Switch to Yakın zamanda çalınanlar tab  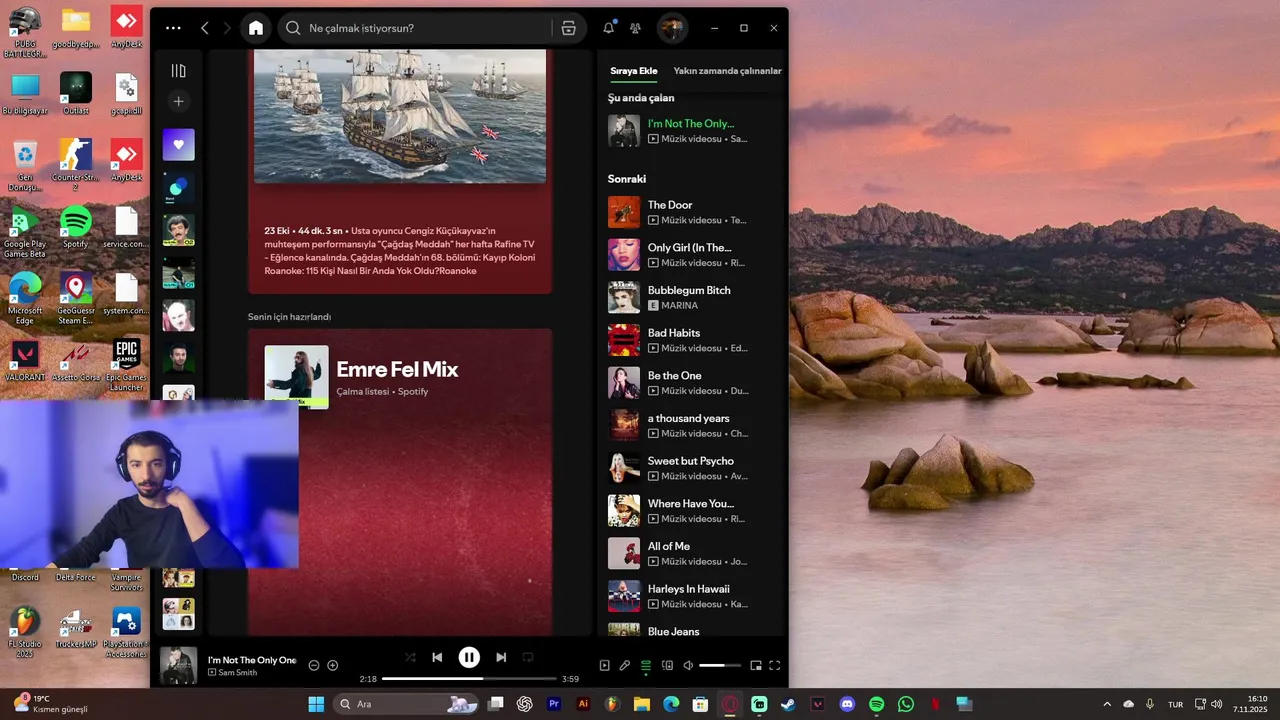727,71
